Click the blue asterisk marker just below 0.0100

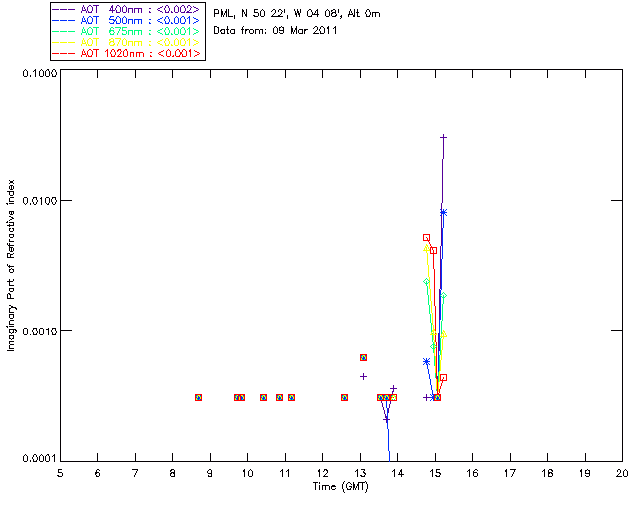444,212
